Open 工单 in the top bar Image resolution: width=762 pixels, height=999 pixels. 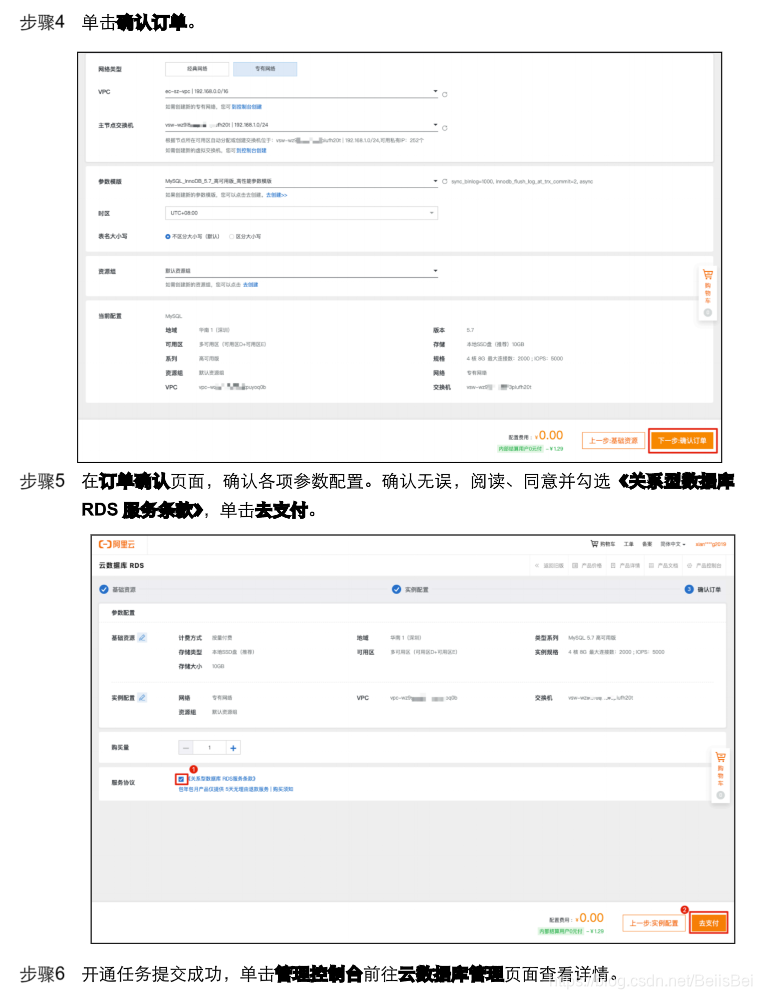[628, 544]
